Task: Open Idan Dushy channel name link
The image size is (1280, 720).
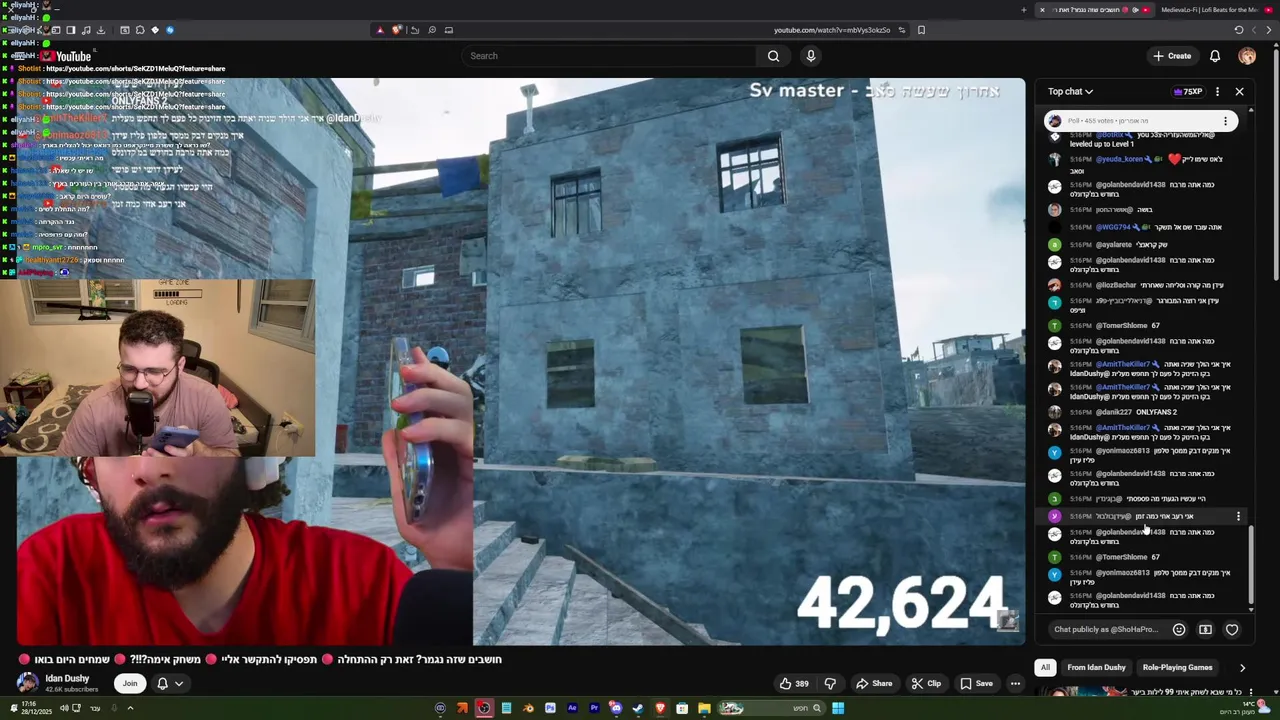Action: click(67, 679)
